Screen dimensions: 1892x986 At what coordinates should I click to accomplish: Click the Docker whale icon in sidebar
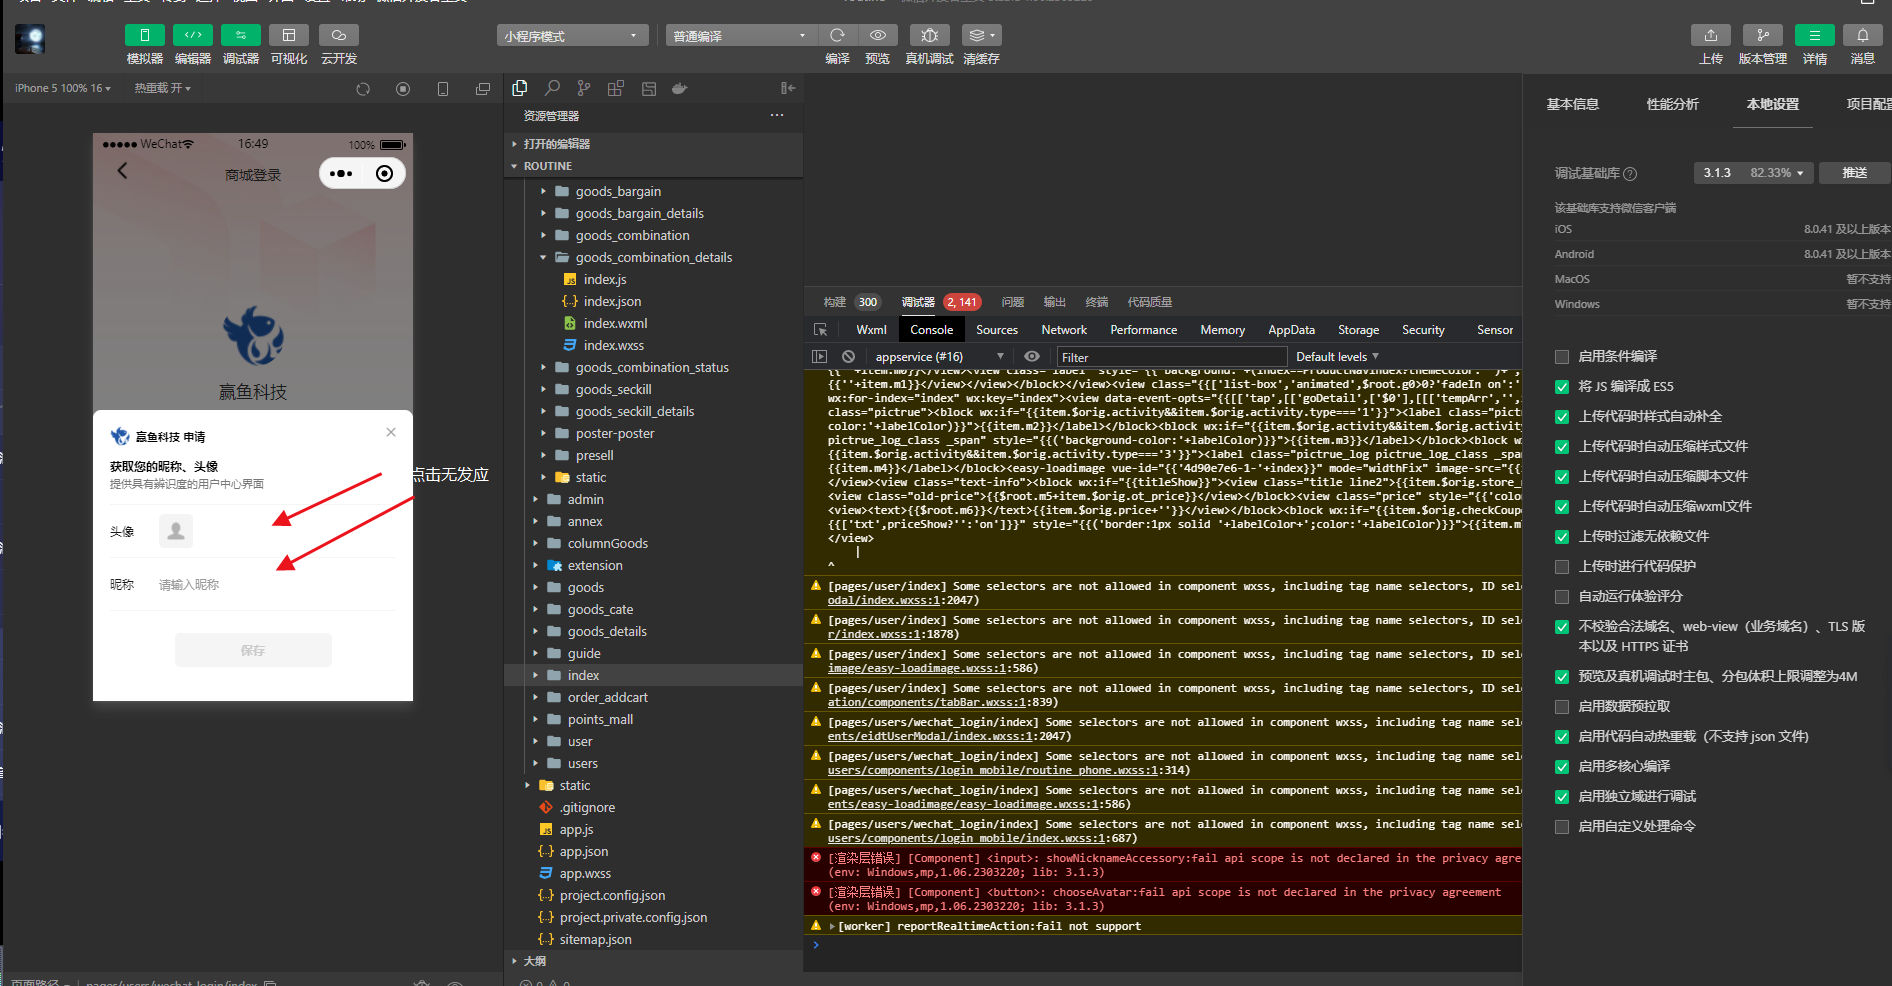pyautogui.click(x=680, y=88)
